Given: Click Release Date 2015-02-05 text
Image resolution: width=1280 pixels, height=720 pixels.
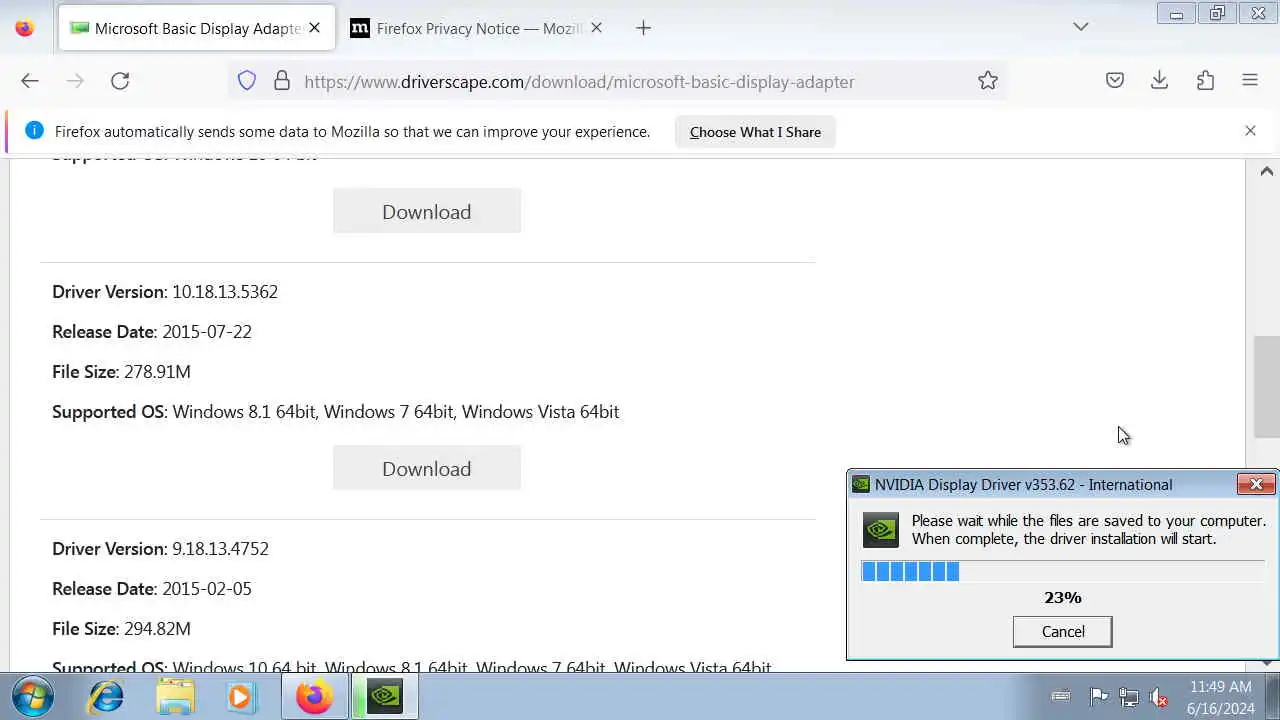Looking at the screenshot, I should (152, 589).
